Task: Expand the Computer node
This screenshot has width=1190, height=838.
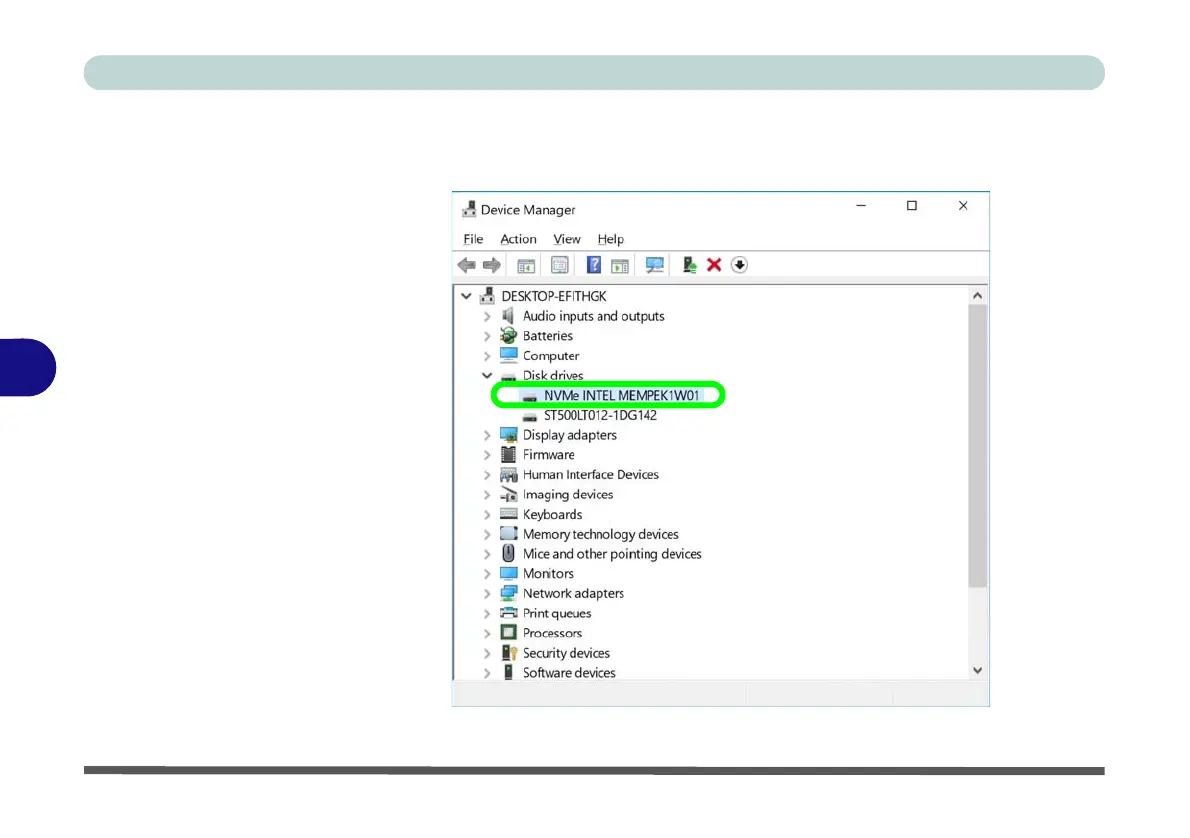Action: tap(487, 356)
